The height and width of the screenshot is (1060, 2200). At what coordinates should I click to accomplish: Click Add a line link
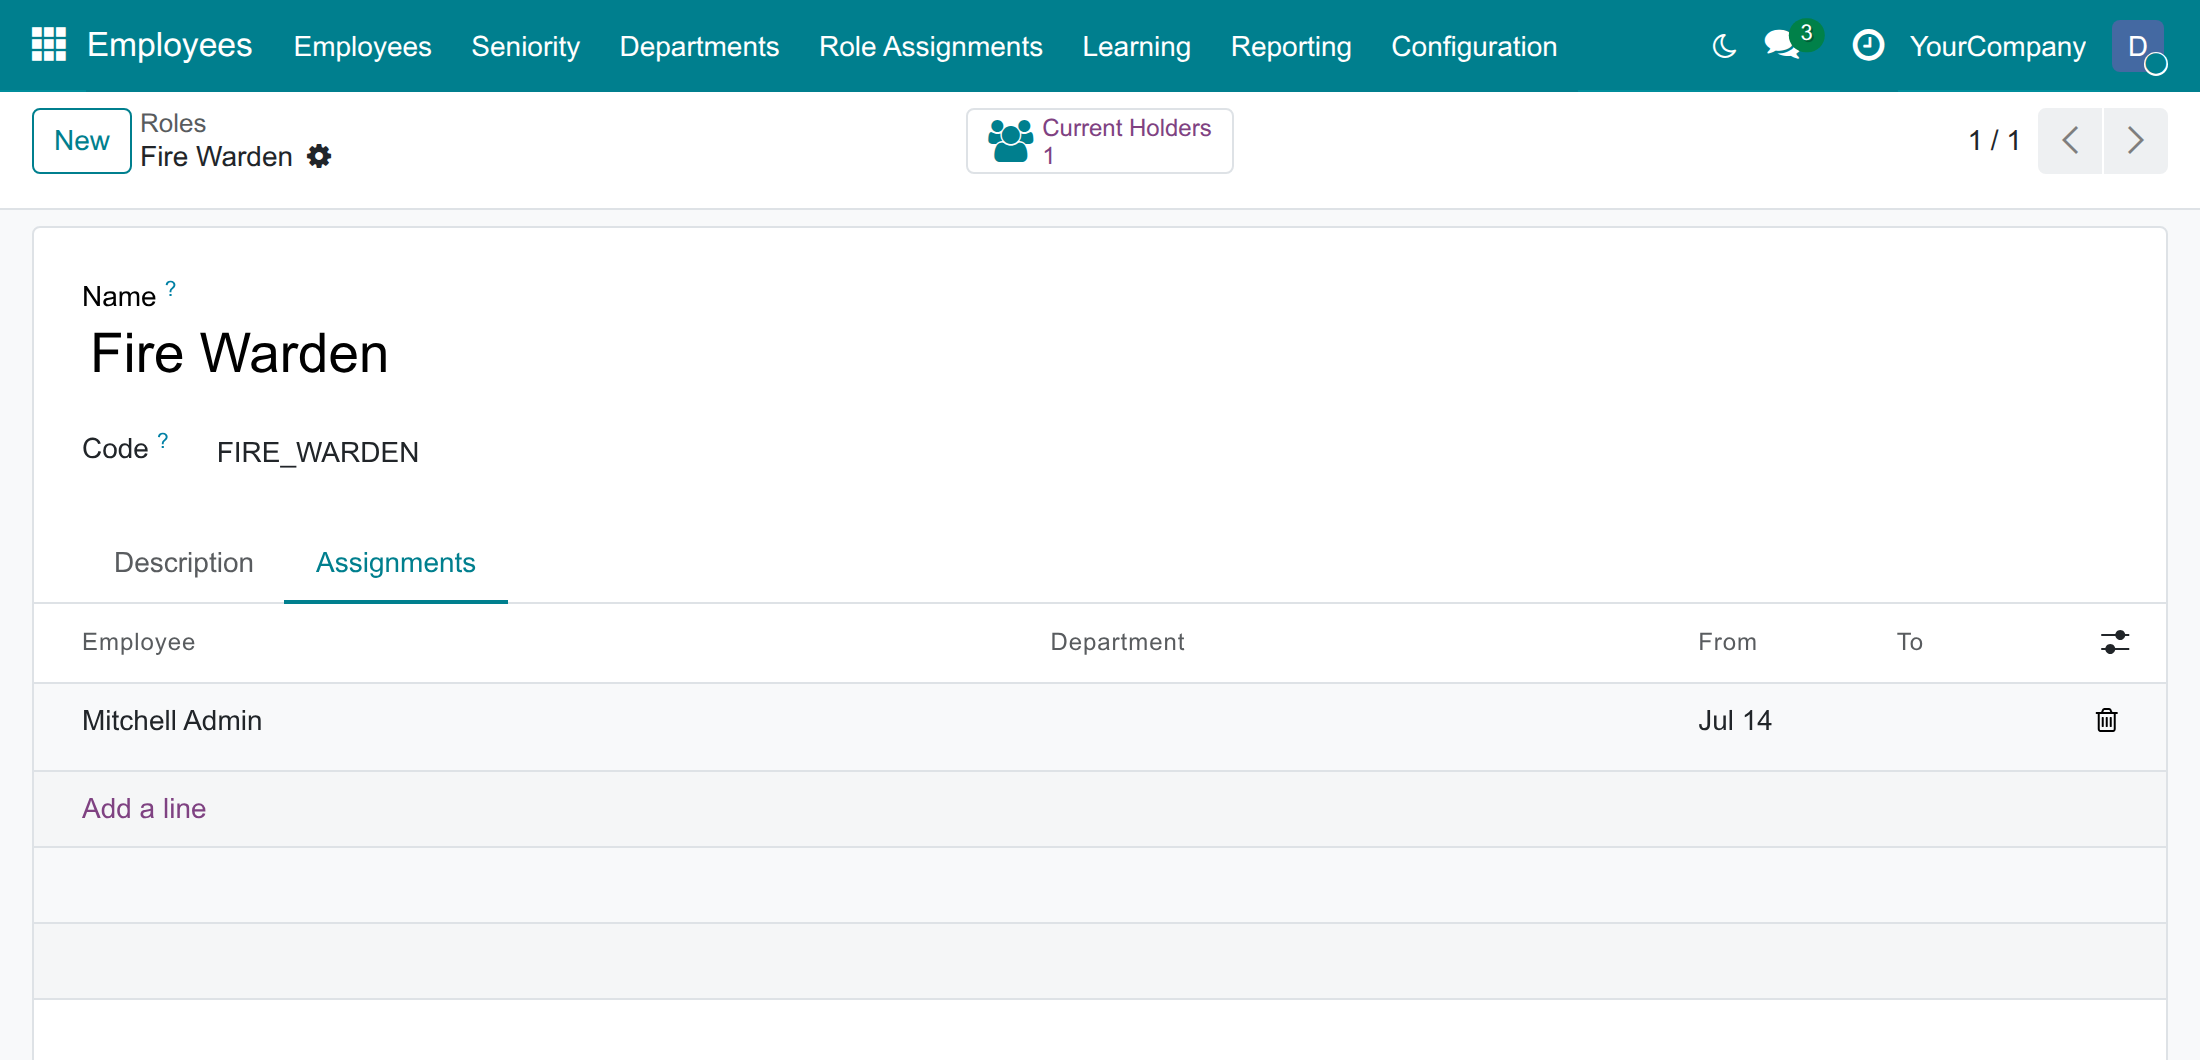pyautogui.click(x=144, y=808)
